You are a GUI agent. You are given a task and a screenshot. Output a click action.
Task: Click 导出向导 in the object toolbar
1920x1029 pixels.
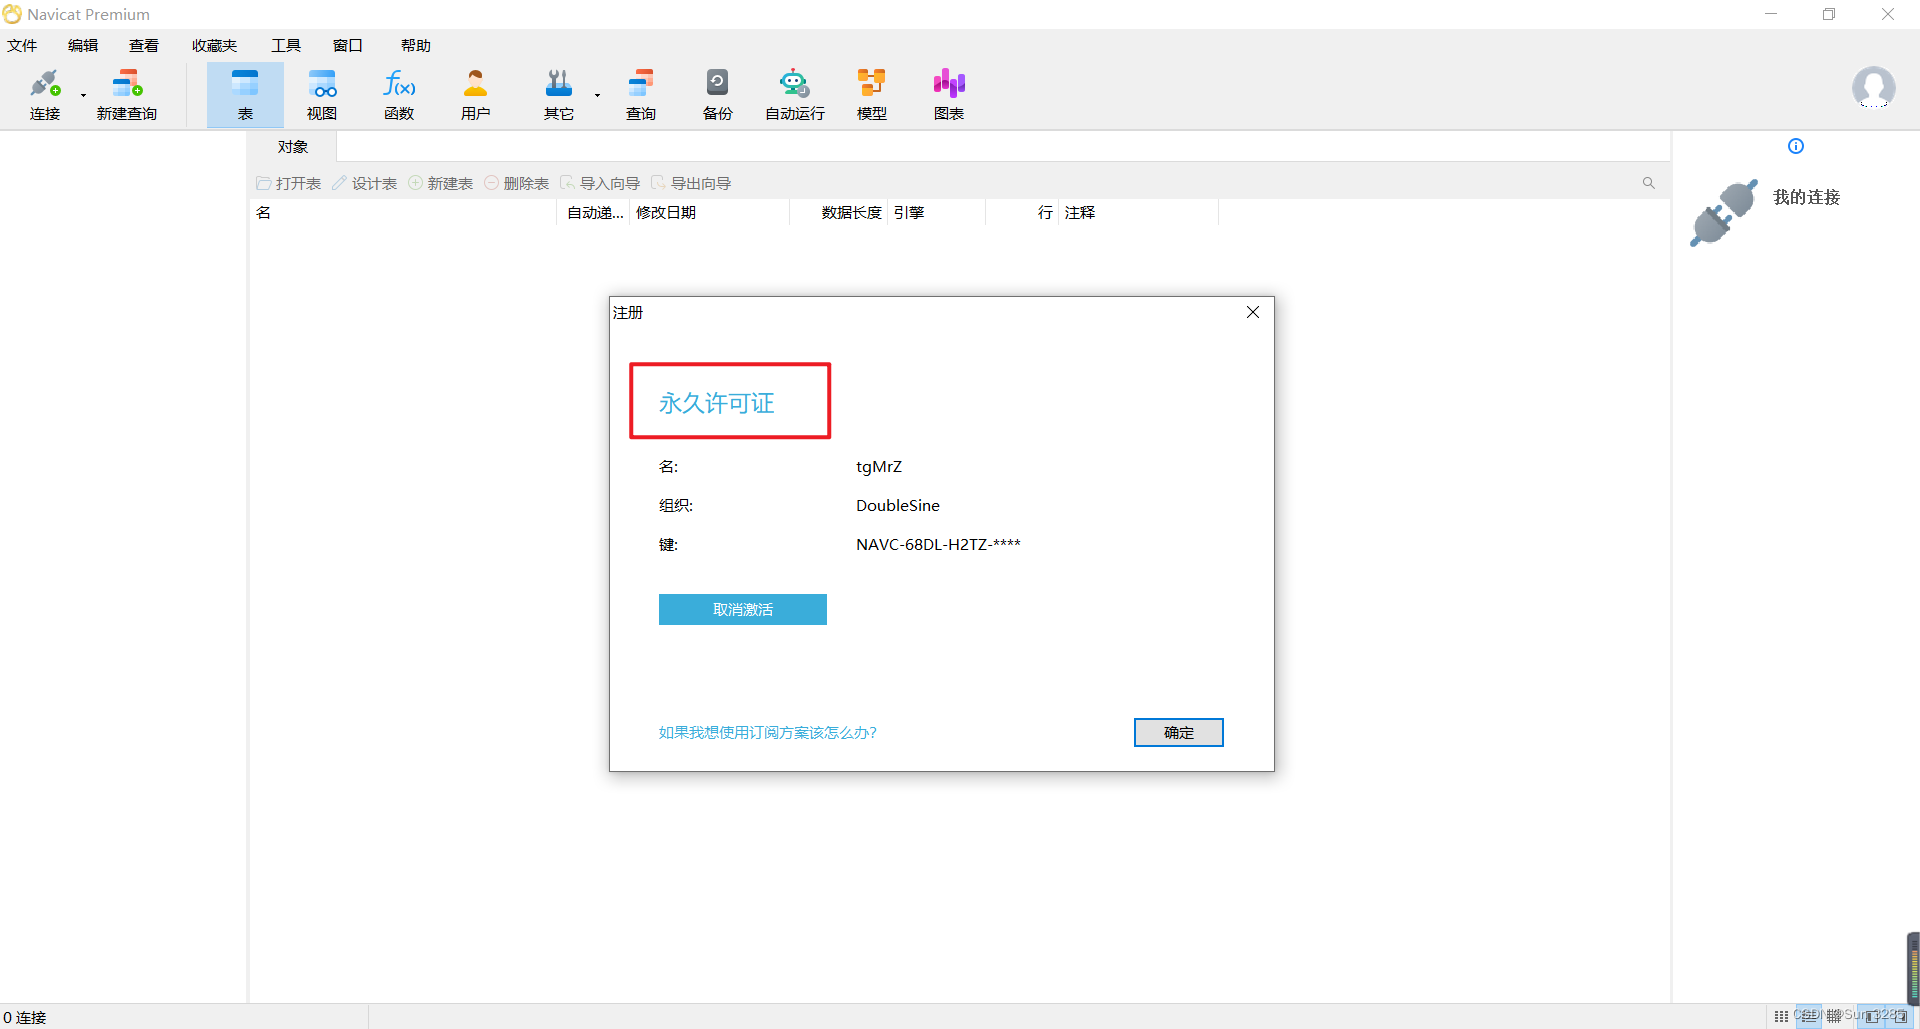691,184
